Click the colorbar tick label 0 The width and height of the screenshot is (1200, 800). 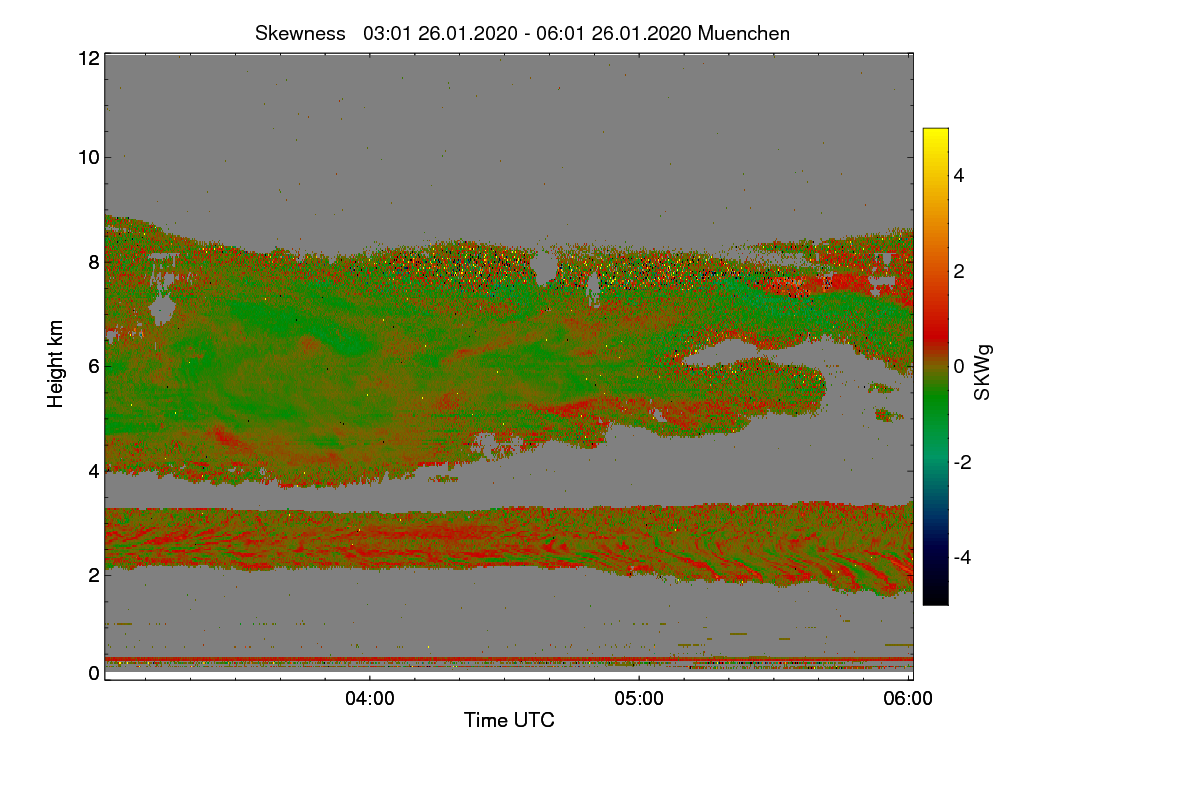pyautogui.click(x=961, y=366)
